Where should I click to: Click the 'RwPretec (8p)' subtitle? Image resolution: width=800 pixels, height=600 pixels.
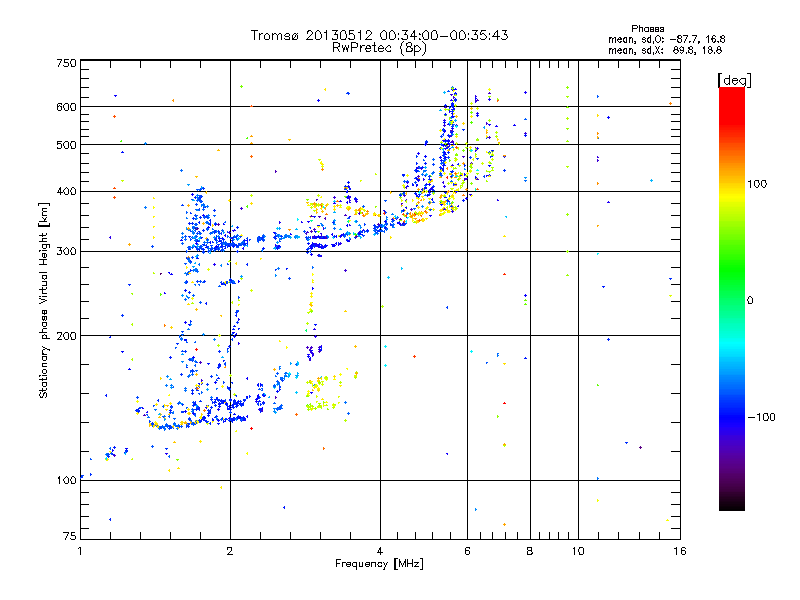(379, 48)
